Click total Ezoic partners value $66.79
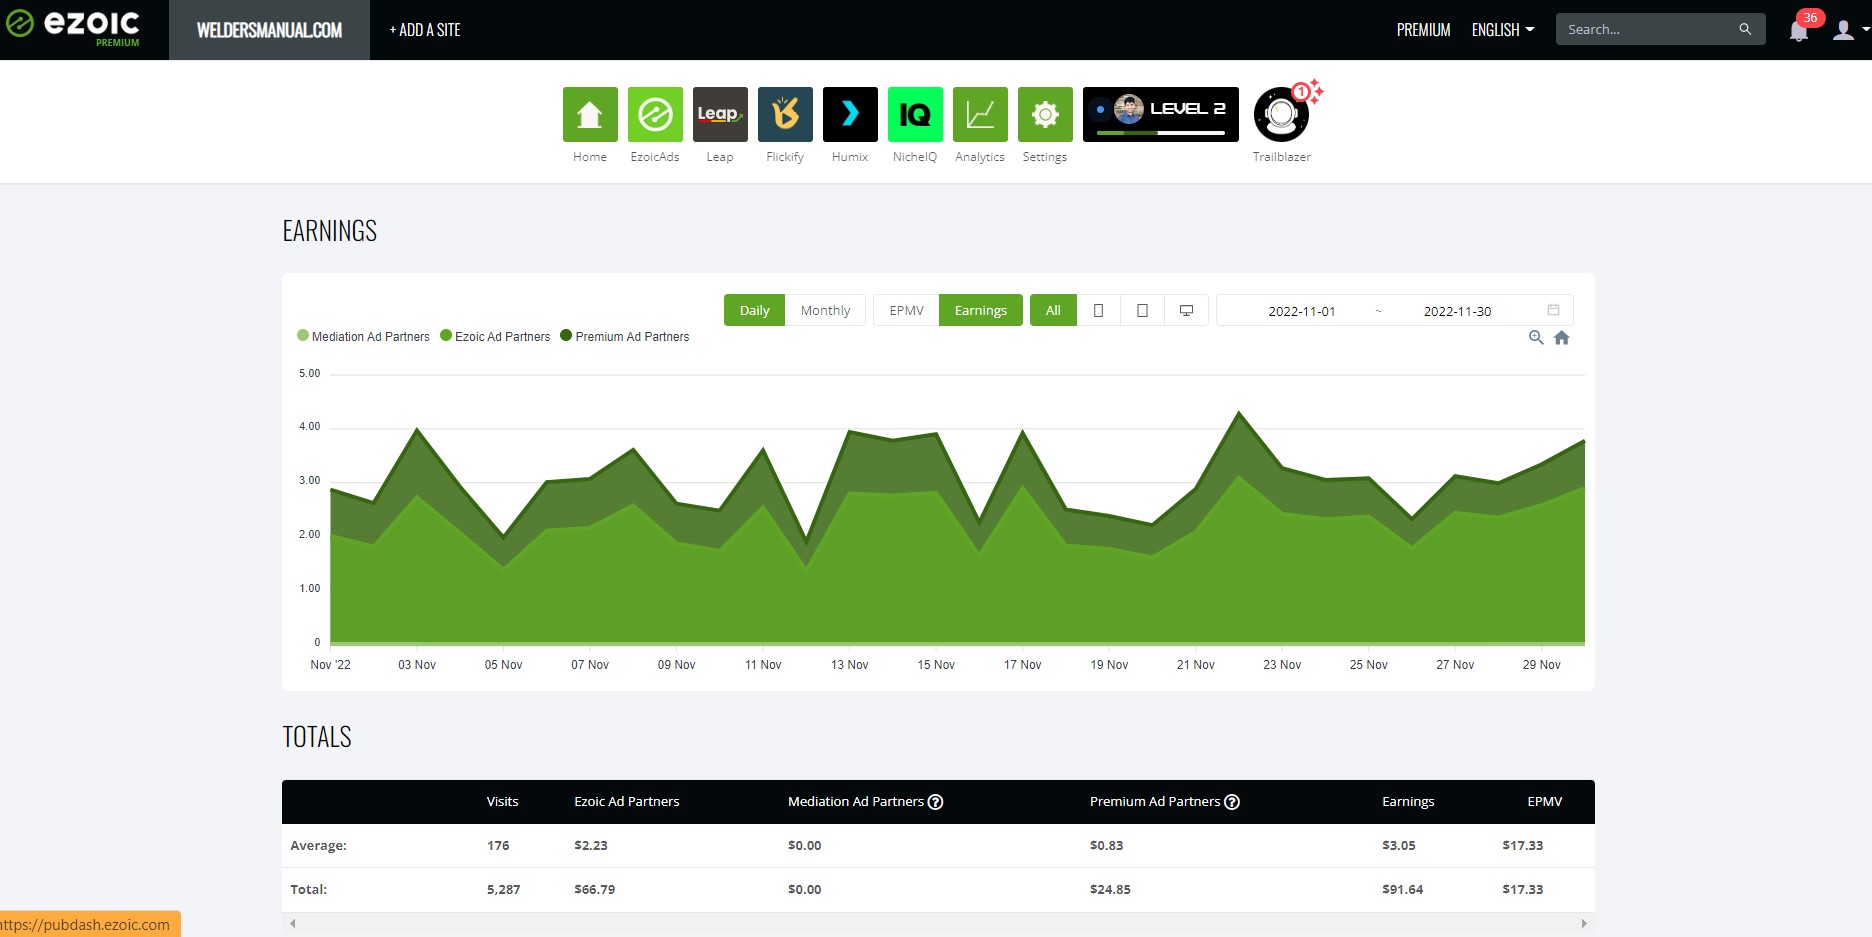1872x937 pixels. pos(595,889)
